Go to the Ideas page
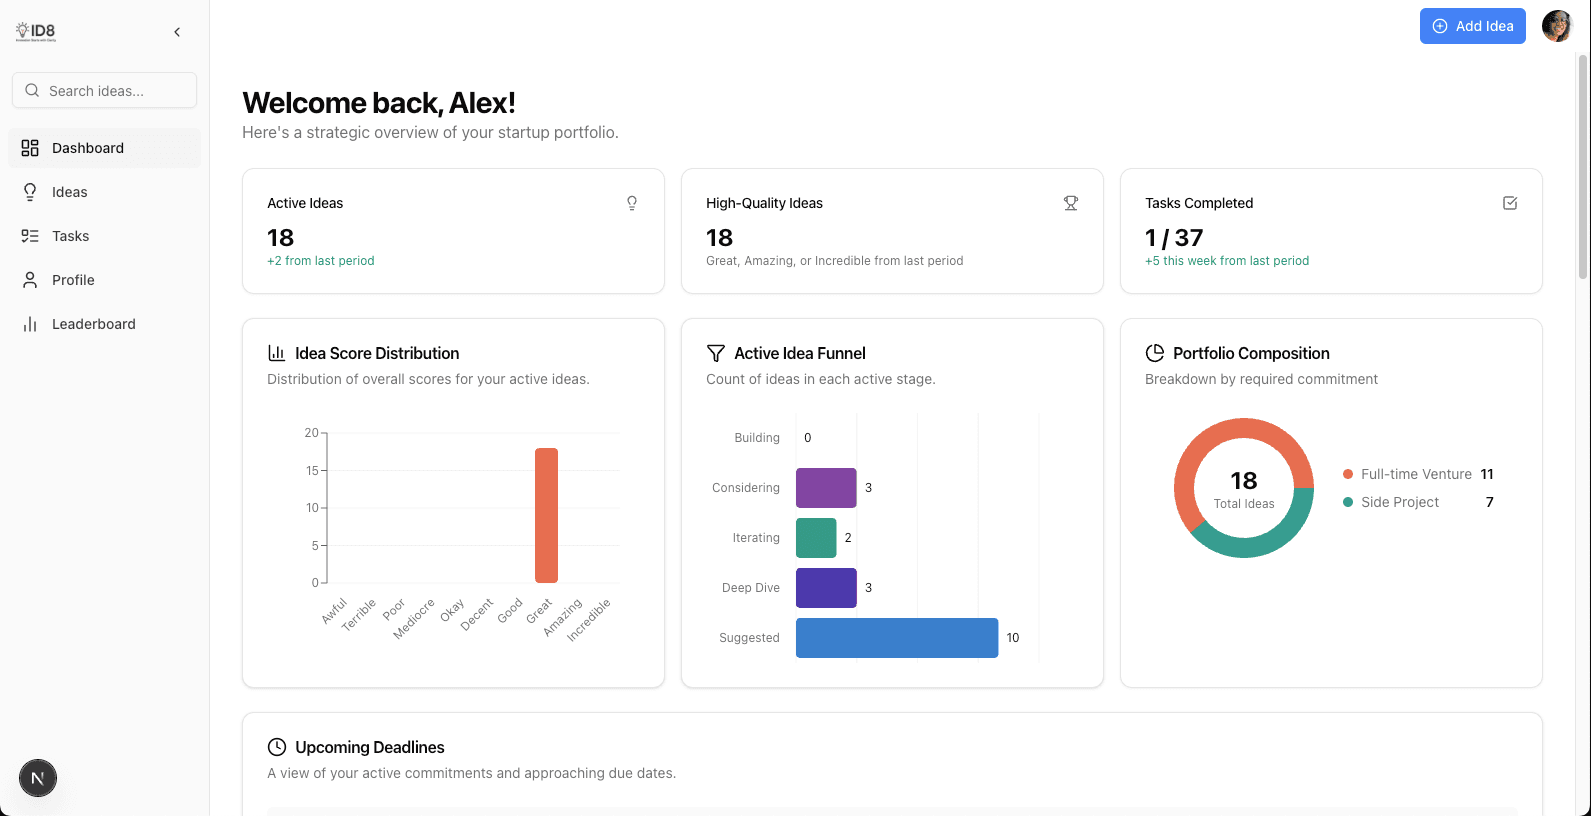The image size is (1591, 816). pyautogui.click(x=69, y=192)
